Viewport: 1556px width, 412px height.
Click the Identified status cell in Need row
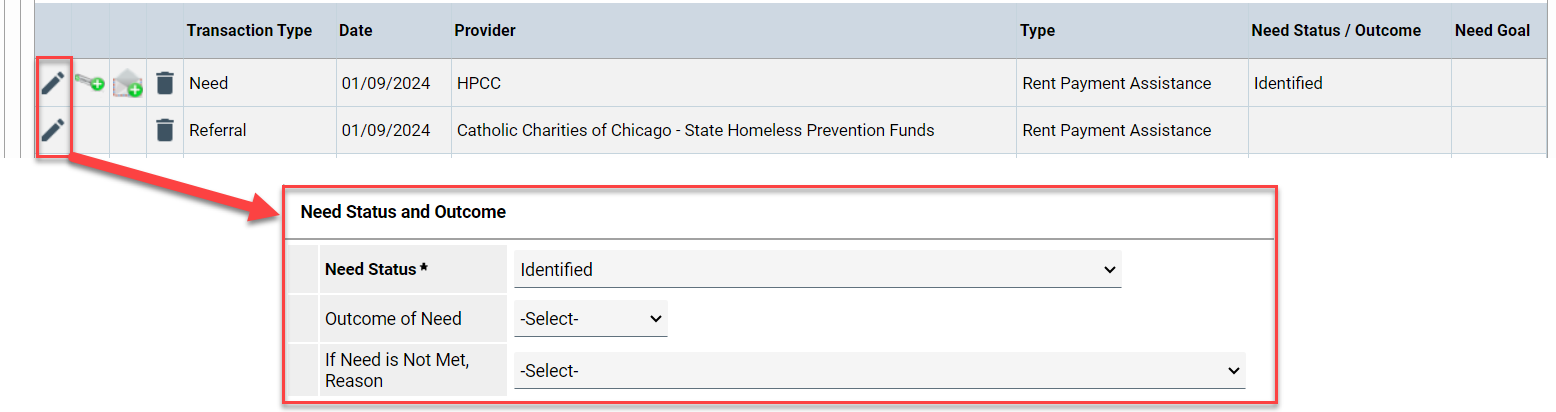coord(1288,83)
